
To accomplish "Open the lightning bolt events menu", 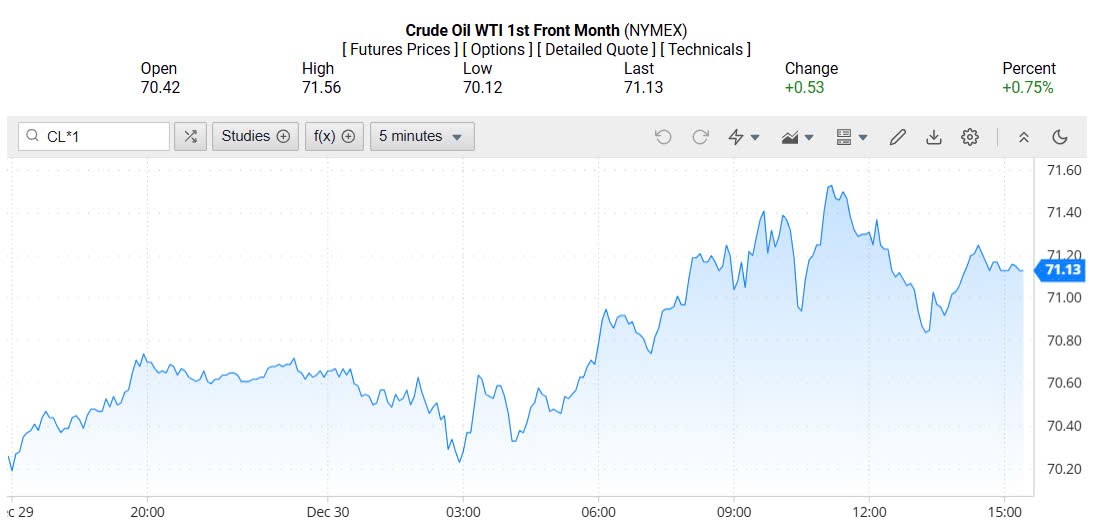I will click(743, 137).
